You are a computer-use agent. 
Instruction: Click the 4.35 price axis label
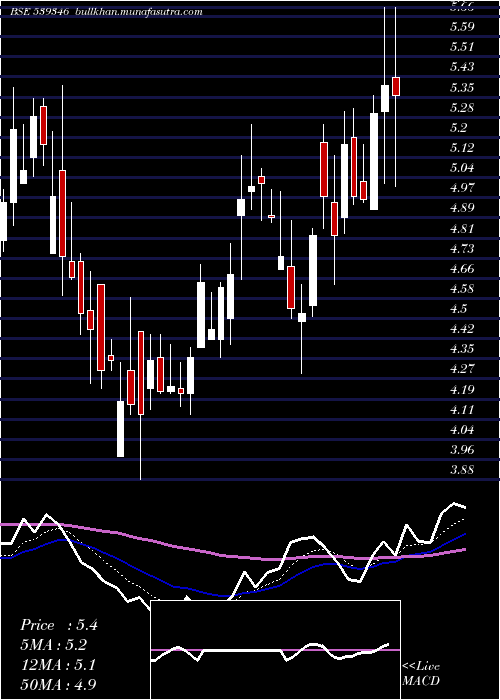click(462, 349)
